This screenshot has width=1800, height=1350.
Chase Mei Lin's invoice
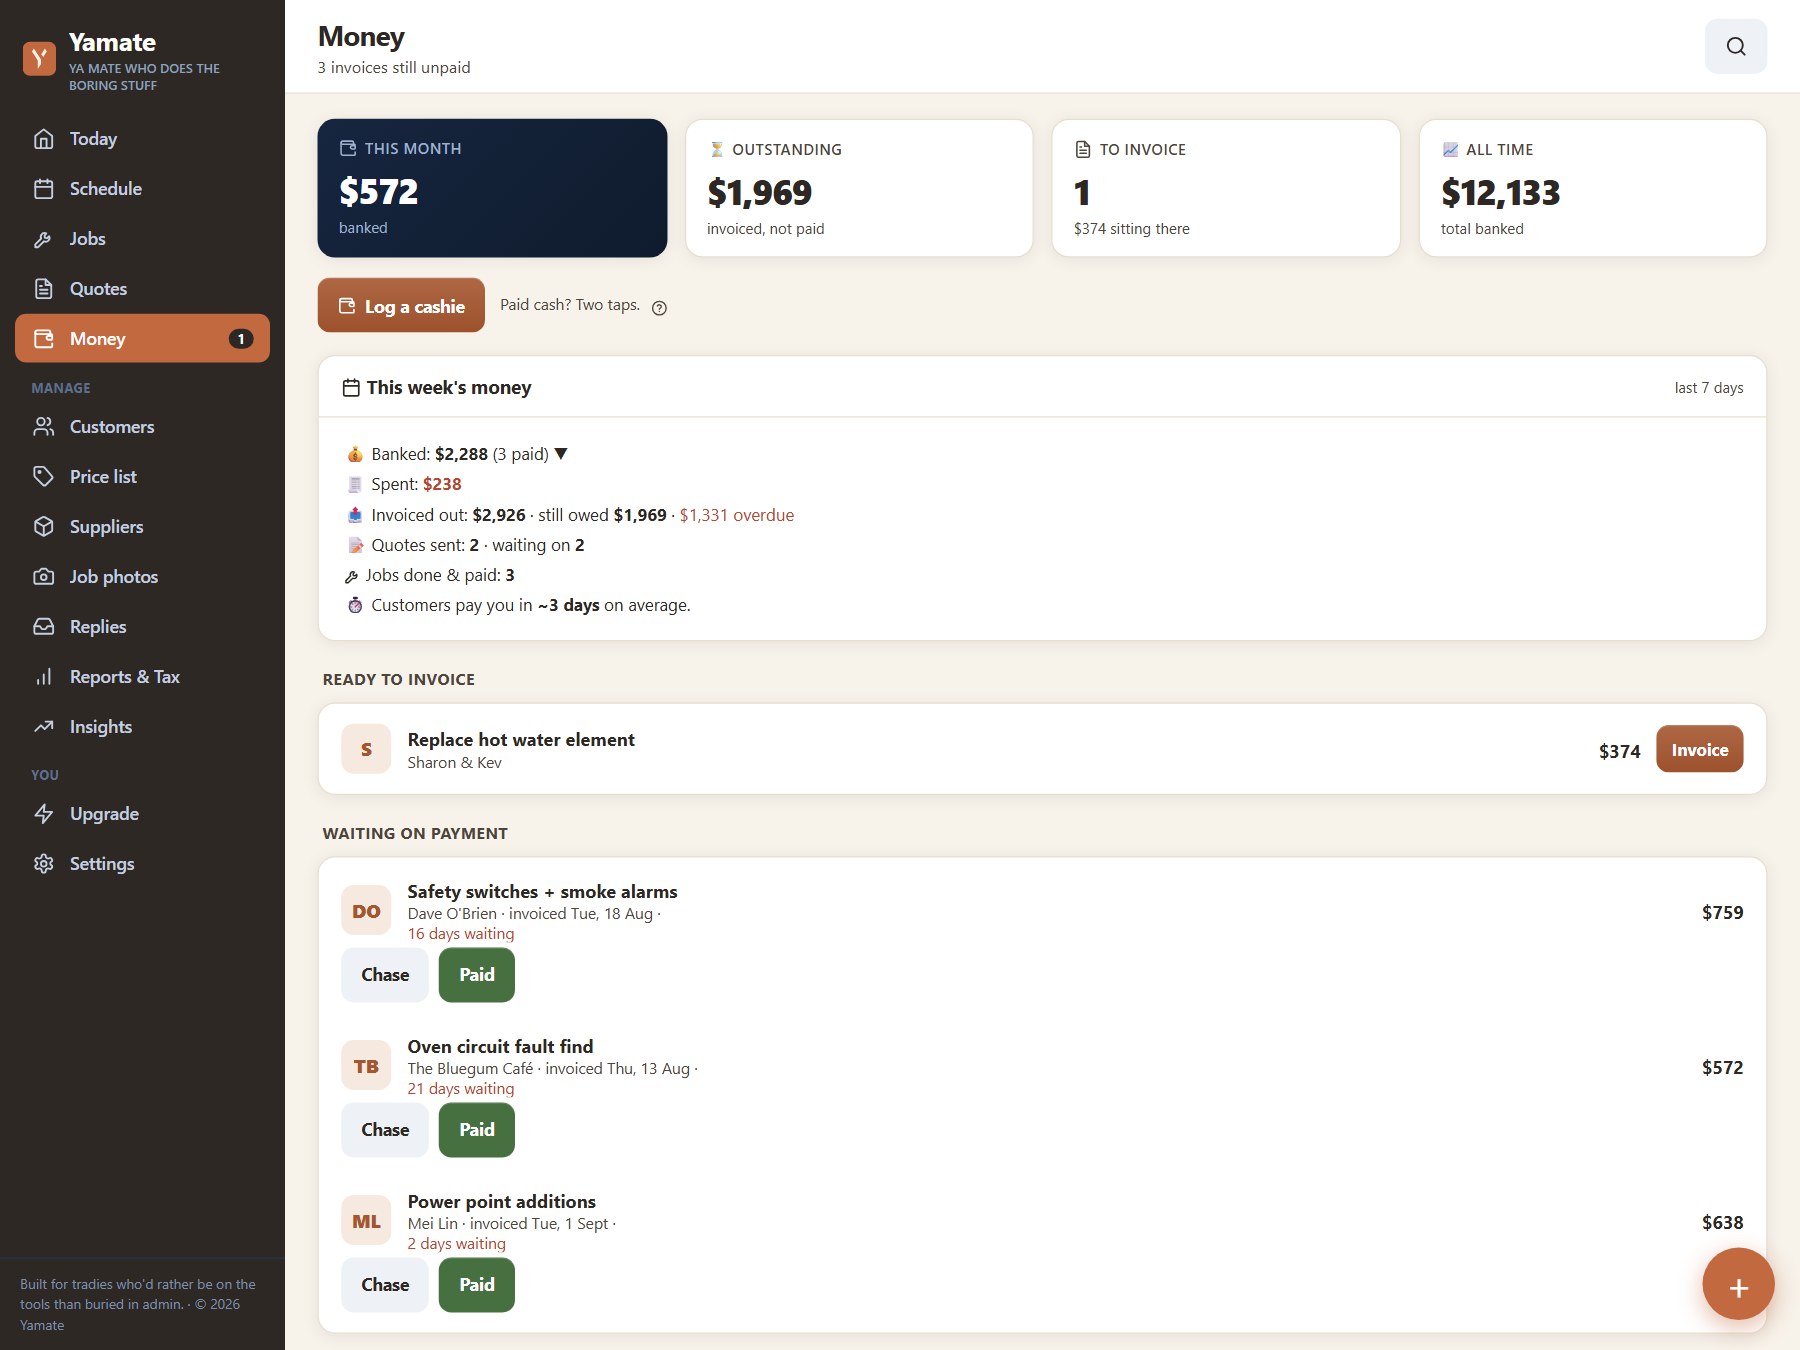point(385,1285)
